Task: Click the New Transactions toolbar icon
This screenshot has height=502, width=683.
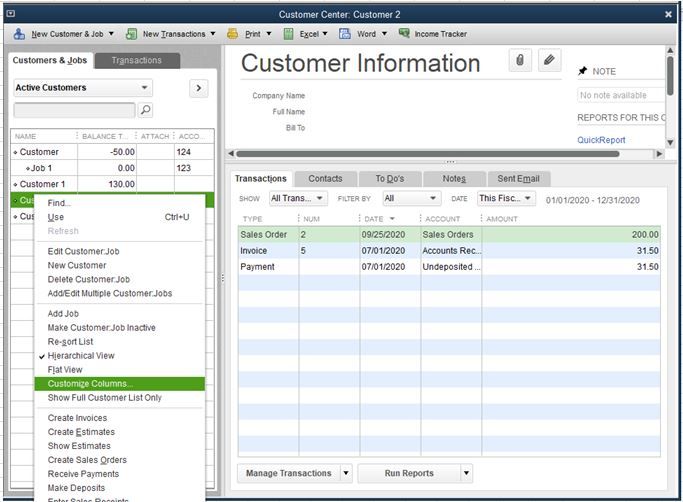Action: point(131,34)
